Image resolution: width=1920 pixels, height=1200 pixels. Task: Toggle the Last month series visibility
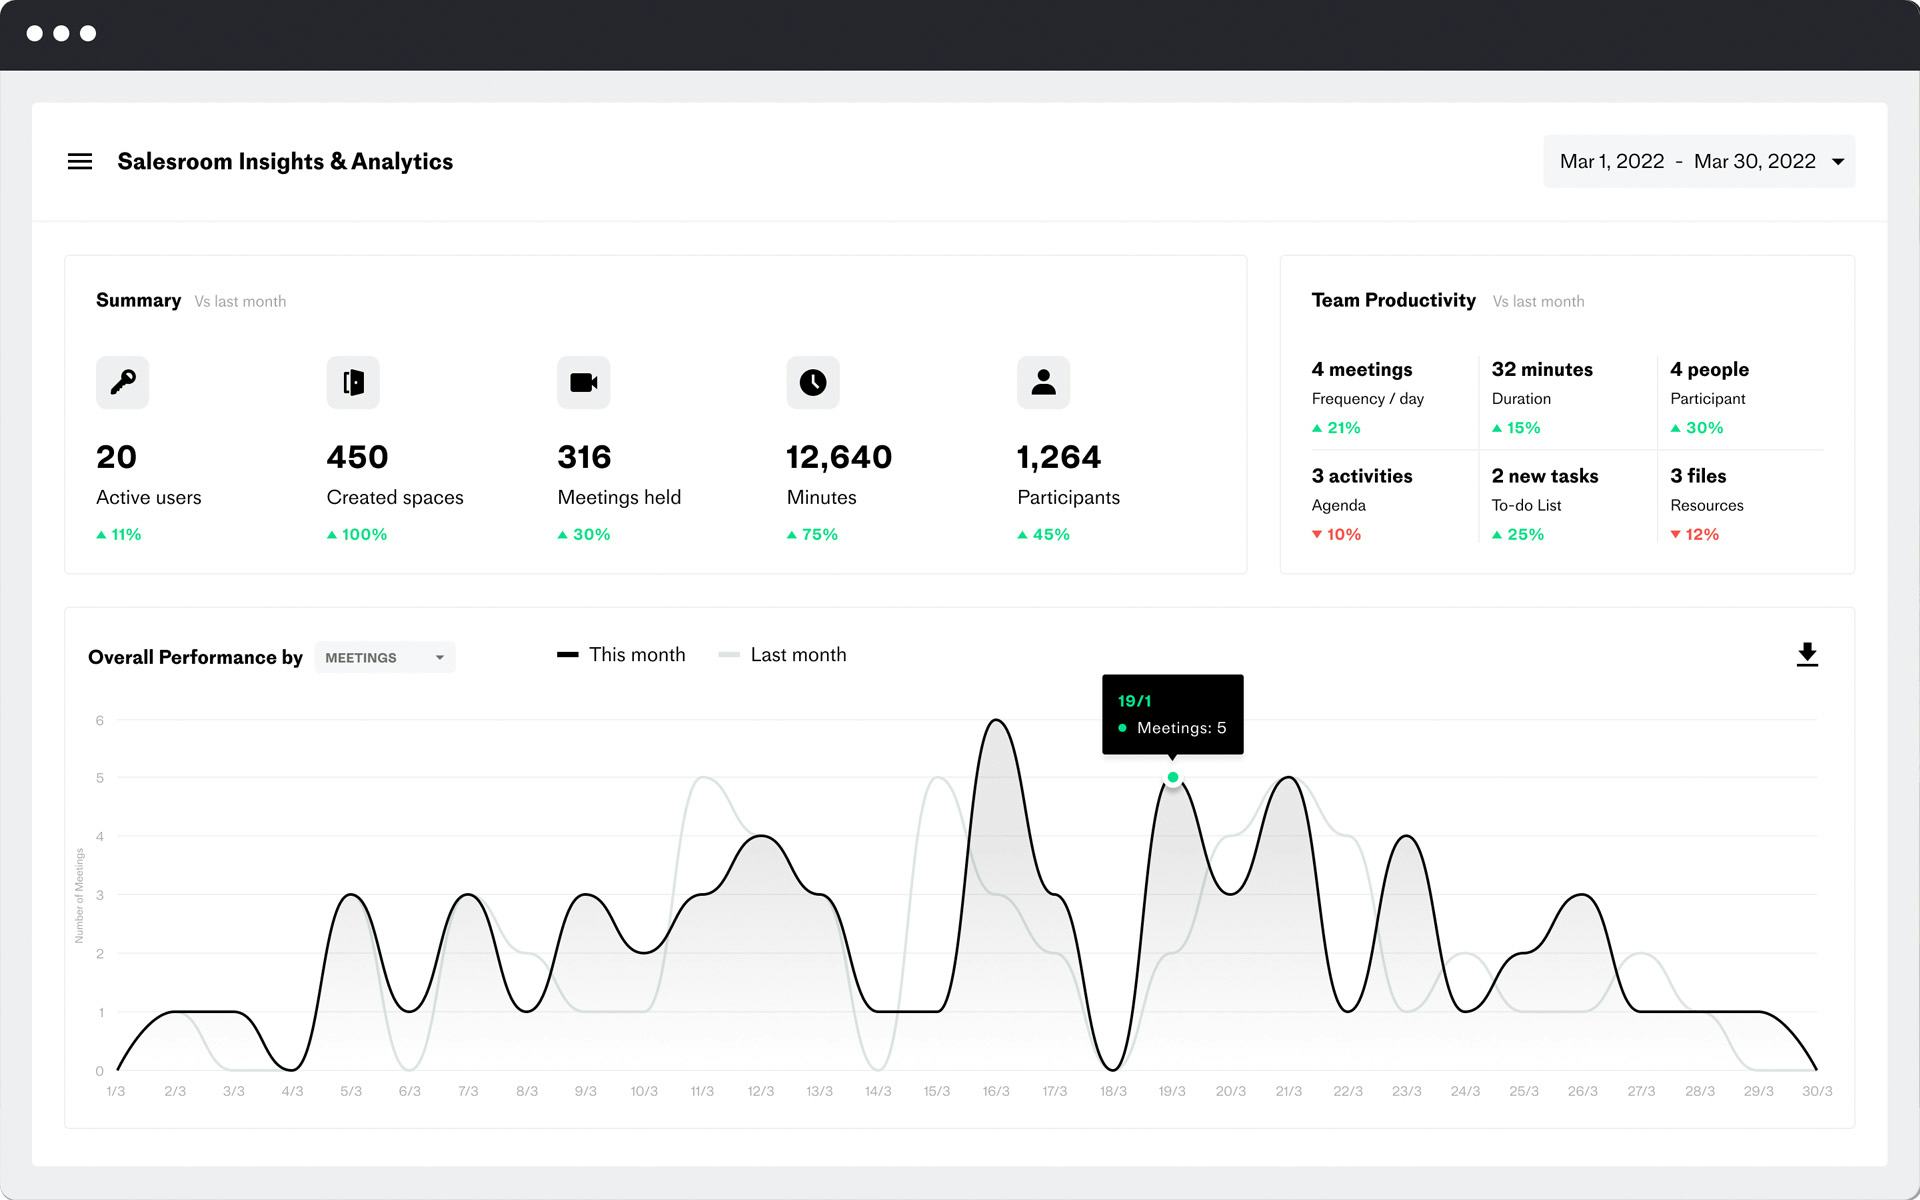[x=782, y=654]
